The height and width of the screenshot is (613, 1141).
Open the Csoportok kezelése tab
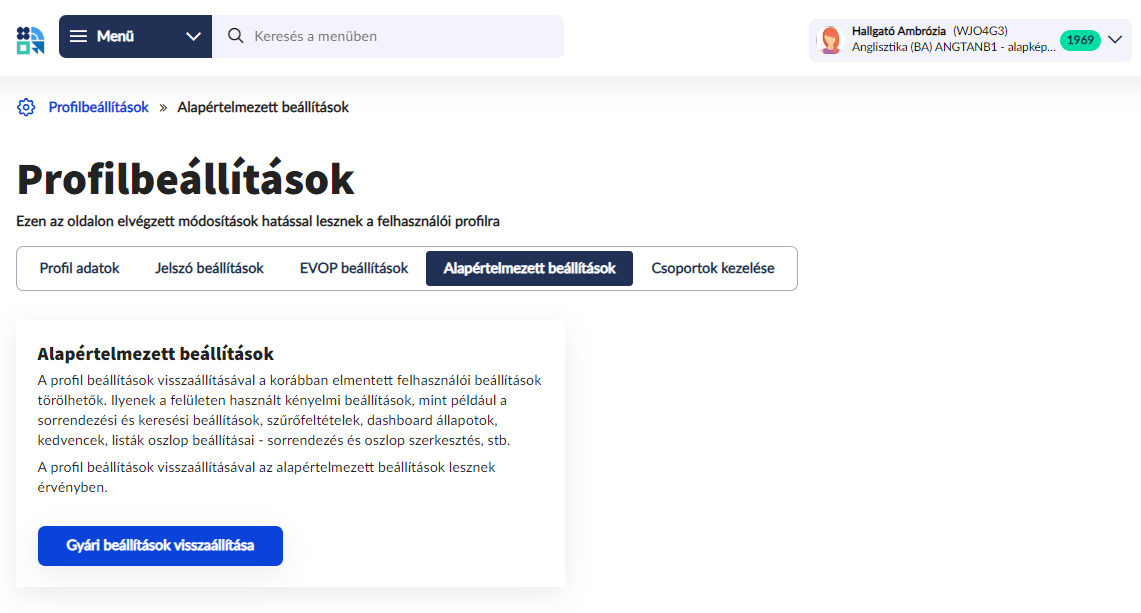coord(713,268)
